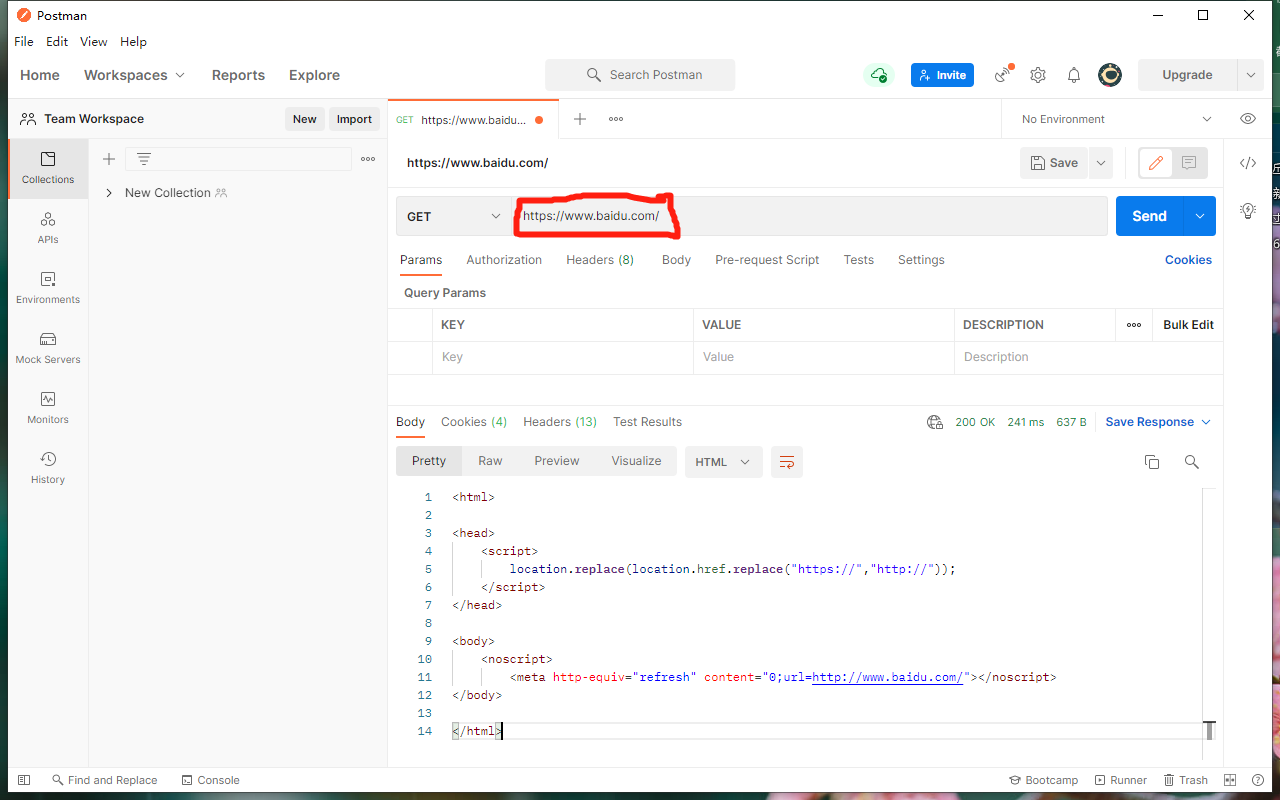Search within the response body
Image resolution: width=1280 pixels, height=800 pixels.
click(x=1192, y=462)
